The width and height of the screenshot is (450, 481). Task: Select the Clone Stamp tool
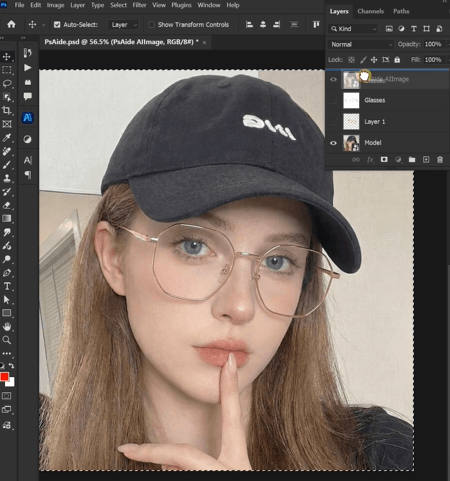point(7,178)
